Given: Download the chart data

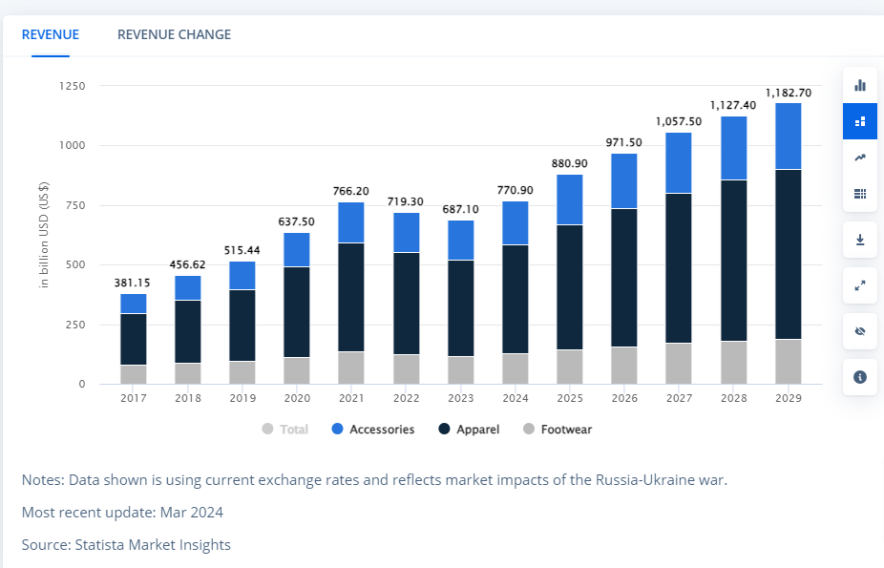Looking at the screenshot, I should tap(859, 240).
